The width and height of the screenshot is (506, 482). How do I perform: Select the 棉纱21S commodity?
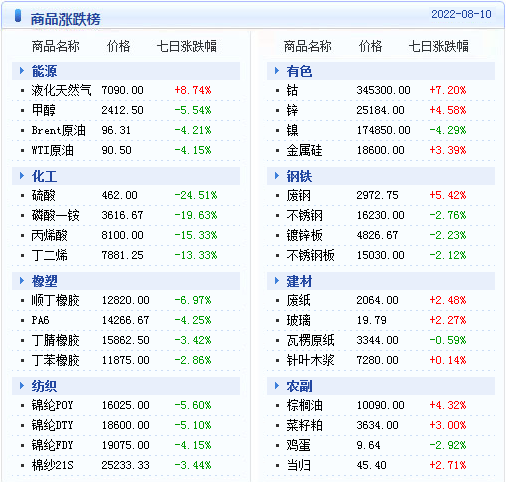coord(53,465)
